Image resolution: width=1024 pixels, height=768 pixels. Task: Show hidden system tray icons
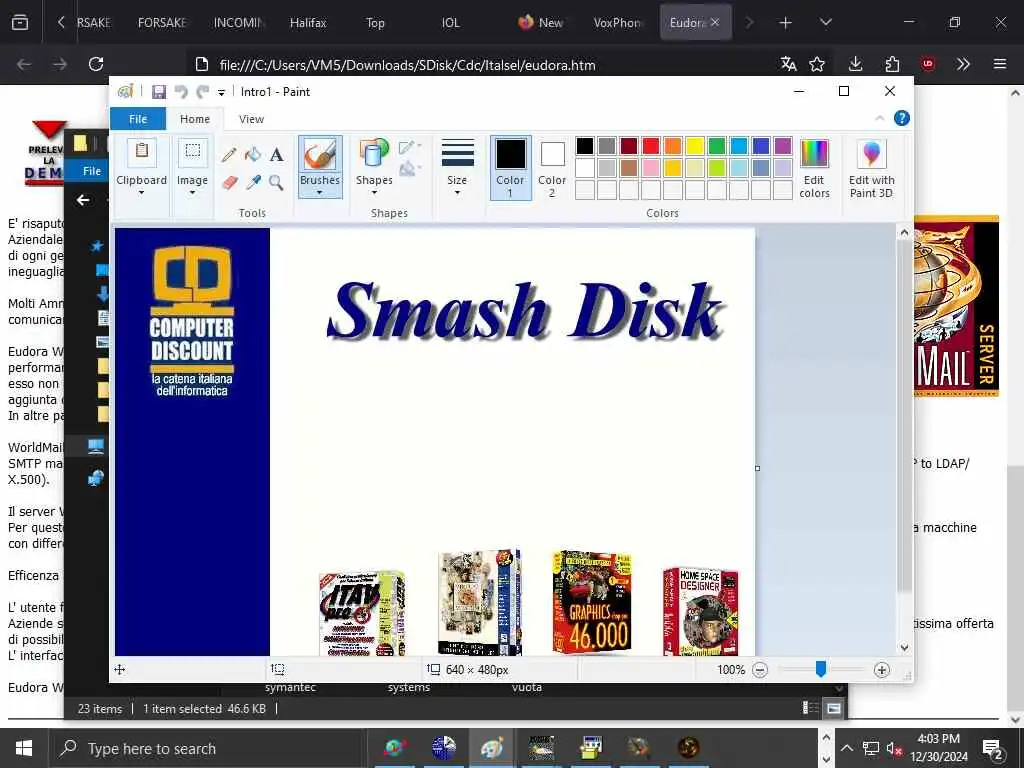pos(846,748)
